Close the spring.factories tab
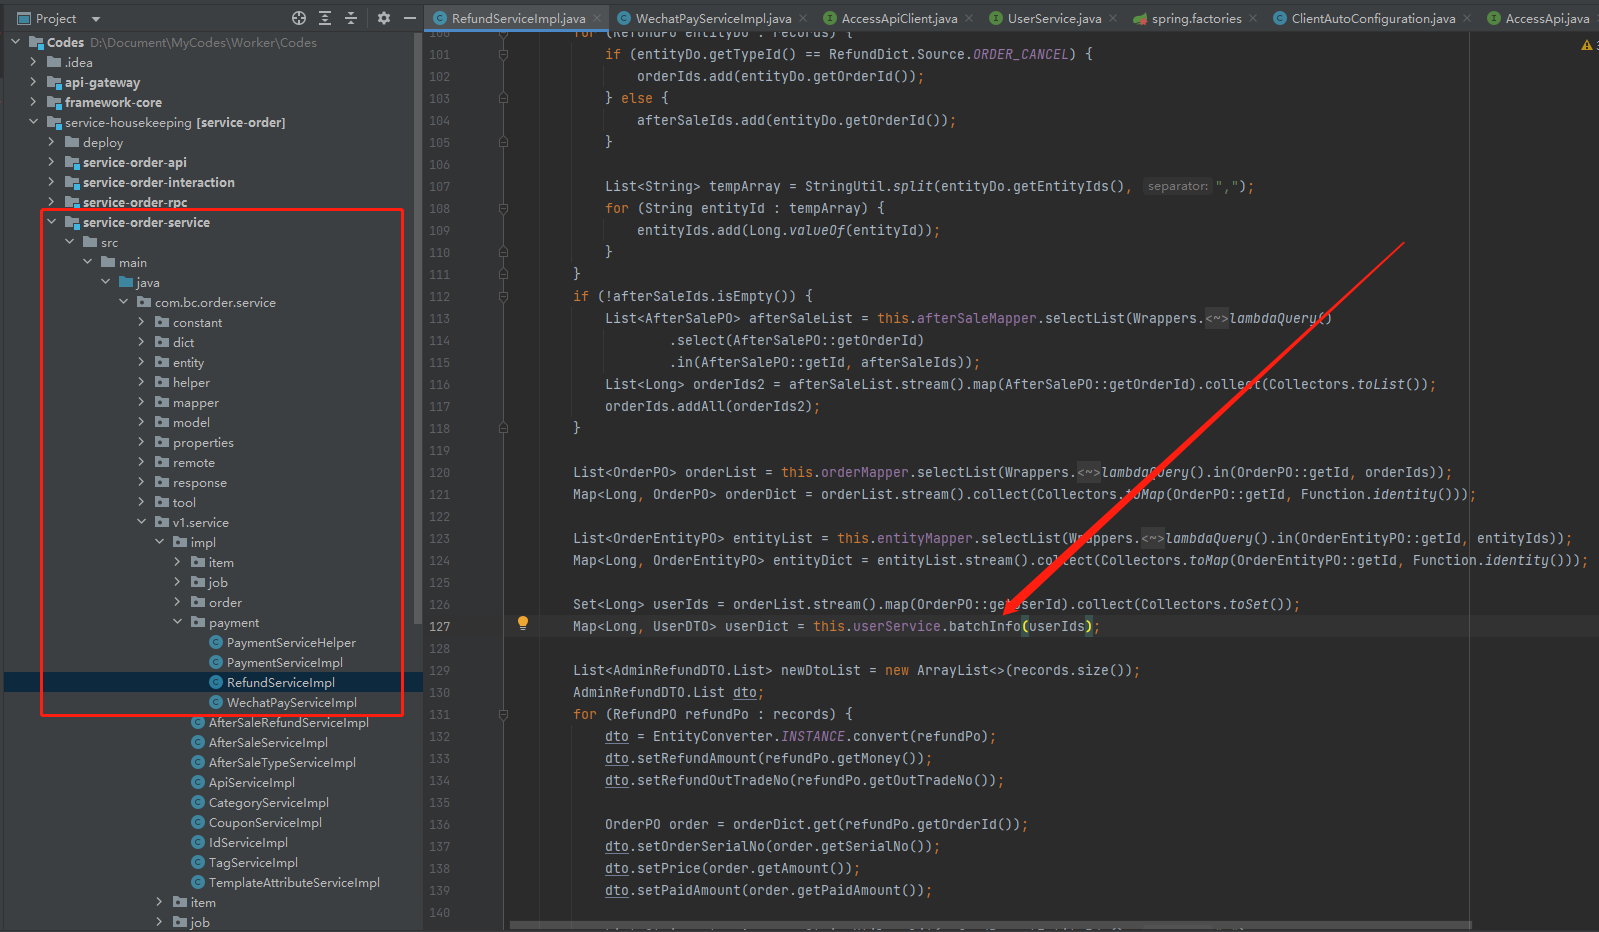The height and width of the screenshot is (932, 1599). click(1253, 18)
